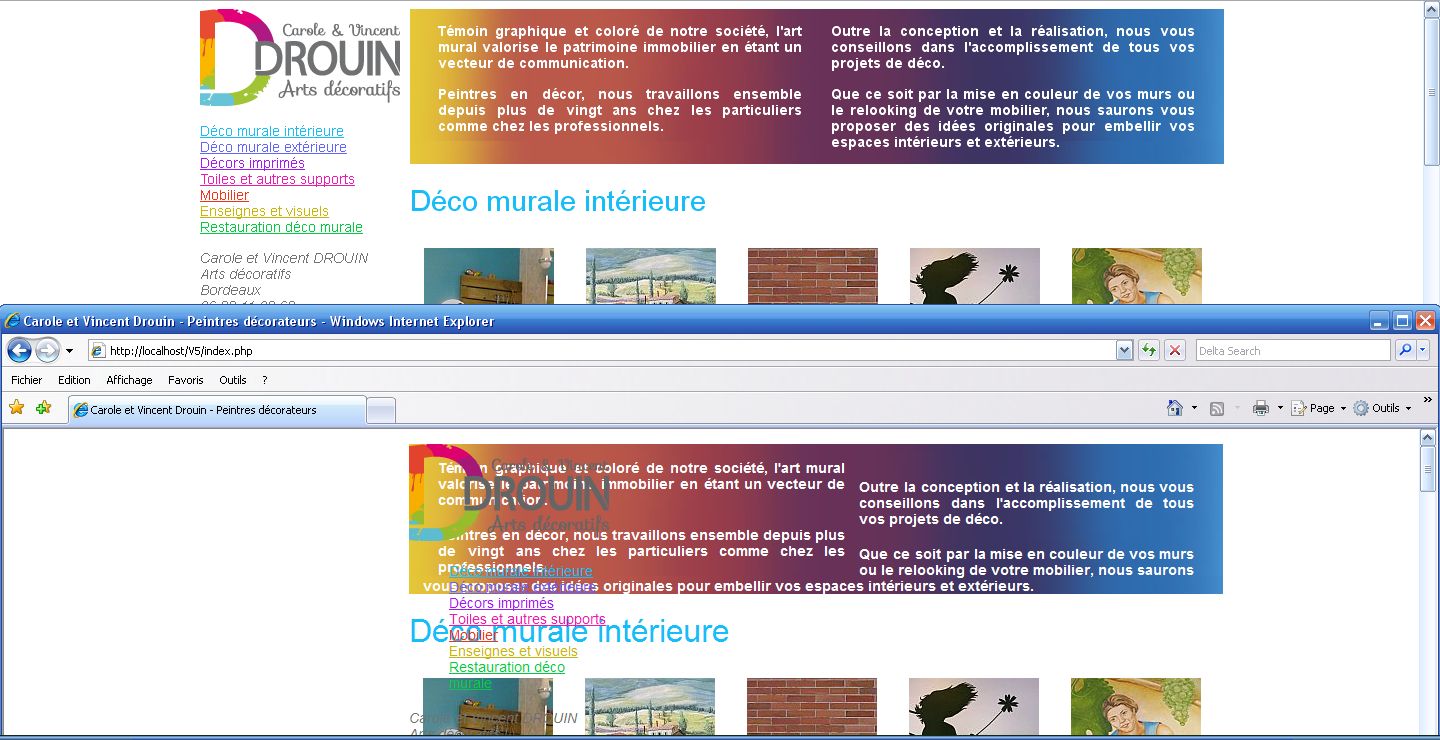Open Déco murale intérieure link in background page

coord(272,131)
